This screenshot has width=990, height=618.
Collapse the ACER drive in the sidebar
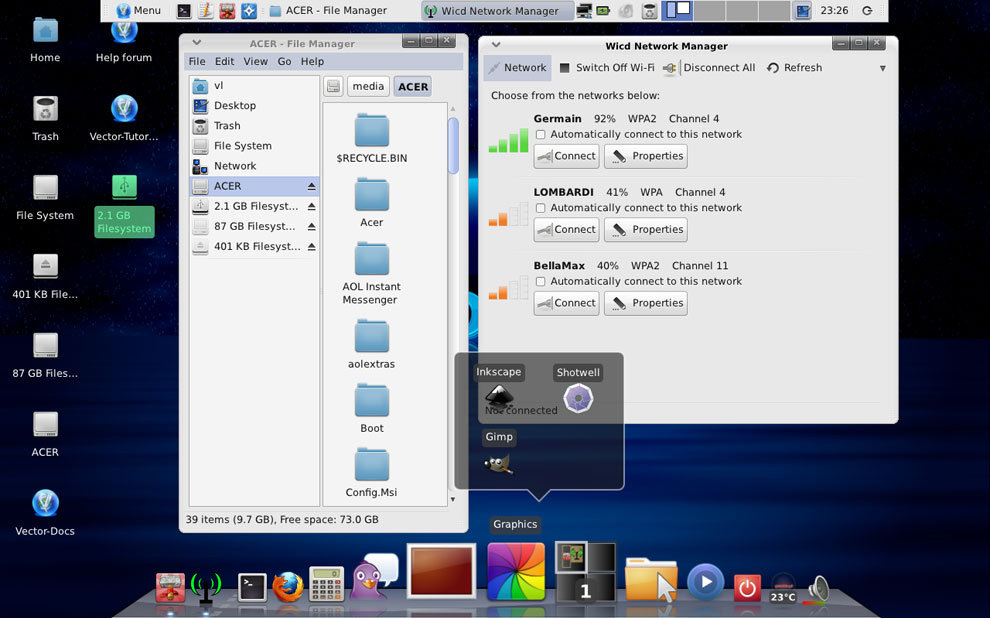pos(313,186)
